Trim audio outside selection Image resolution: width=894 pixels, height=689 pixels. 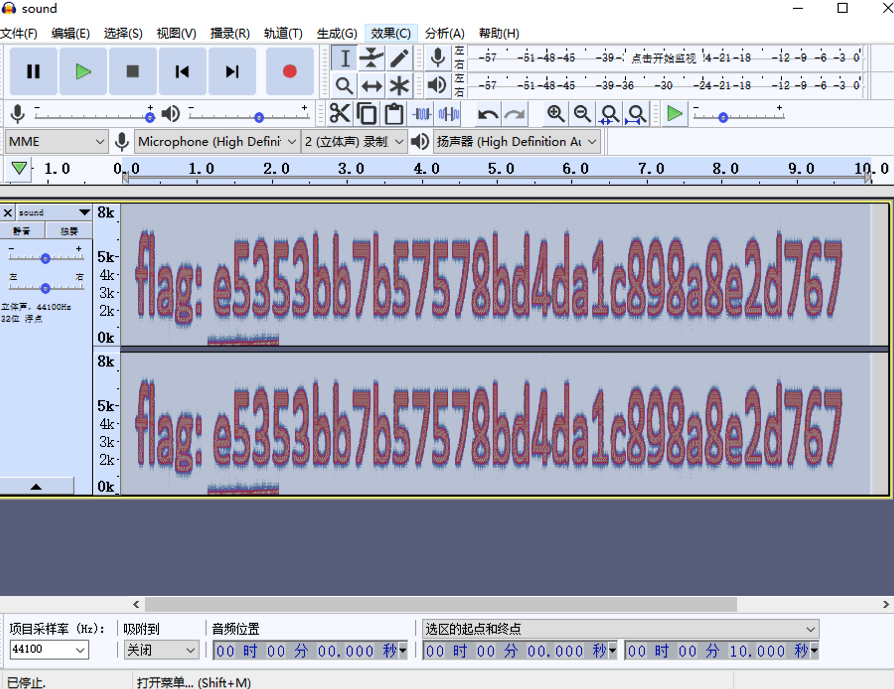[421, 114]
